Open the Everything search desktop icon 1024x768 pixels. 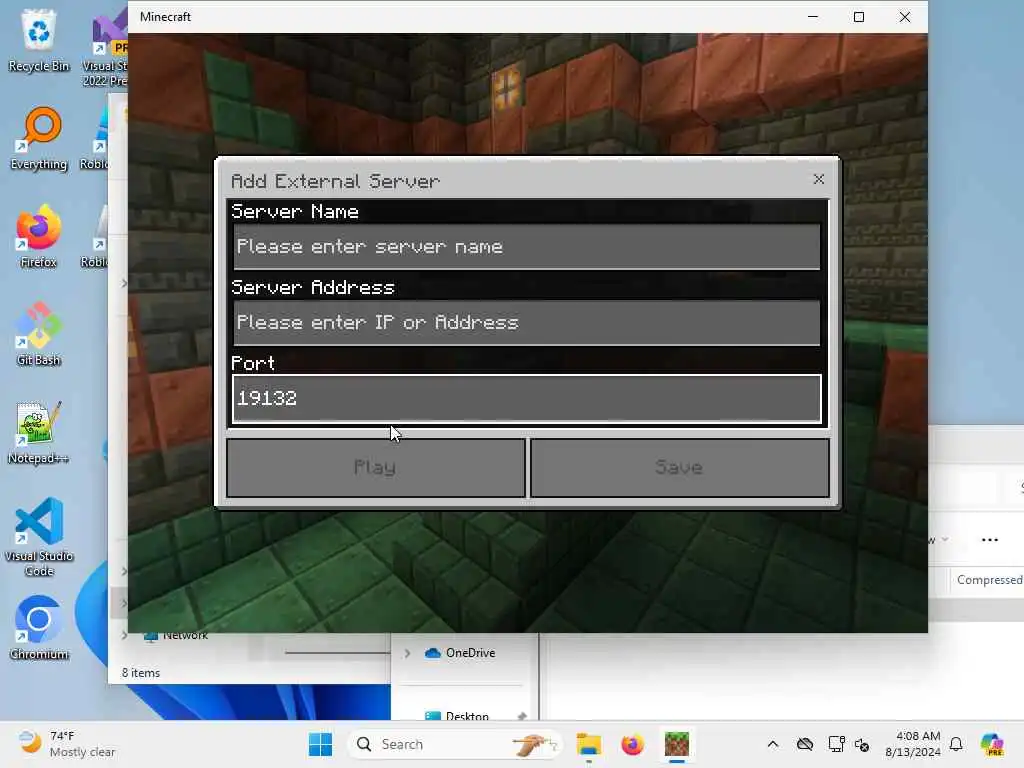(x=39, y=138)
